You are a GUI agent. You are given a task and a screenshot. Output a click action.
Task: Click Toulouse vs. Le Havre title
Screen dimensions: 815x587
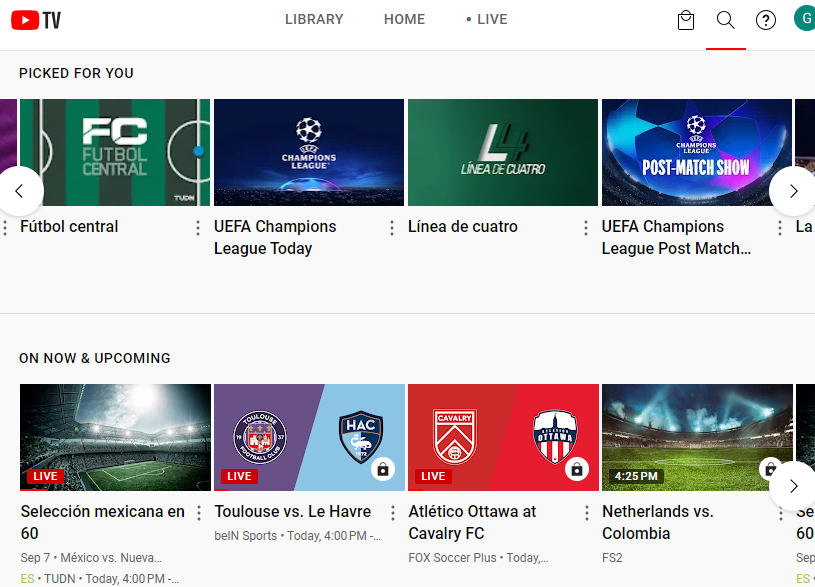(293, 512)
